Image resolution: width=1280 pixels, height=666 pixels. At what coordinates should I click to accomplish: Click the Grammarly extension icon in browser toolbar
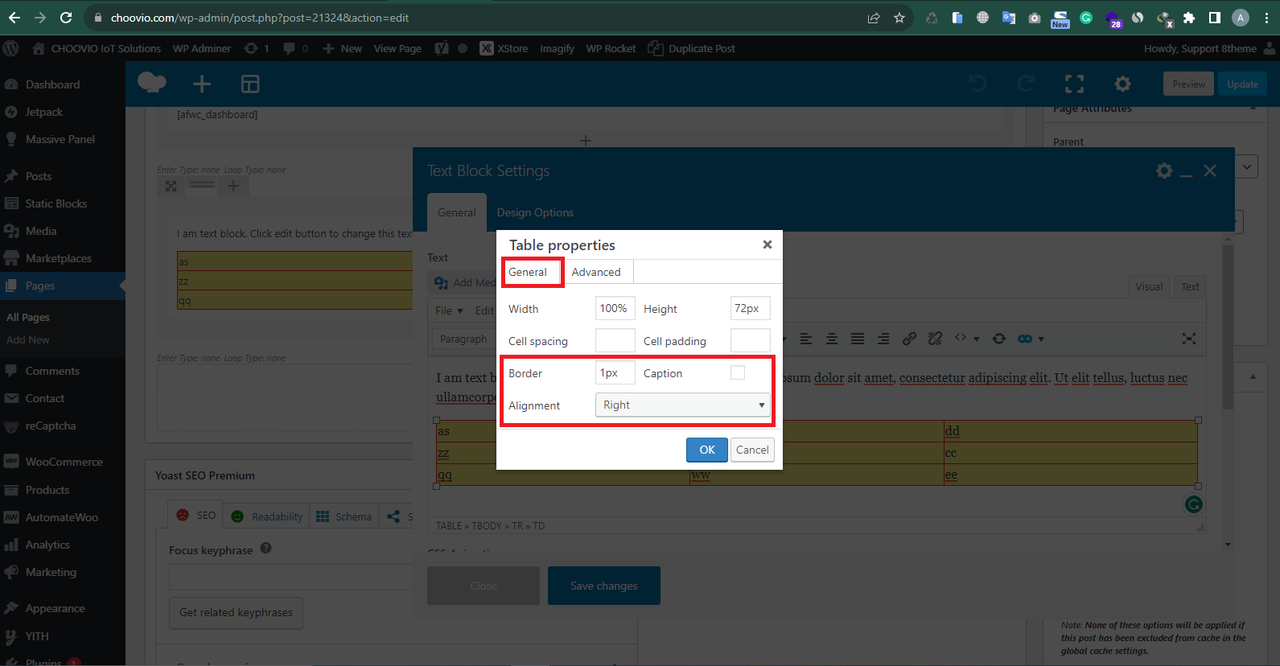tap(1086, 18)
